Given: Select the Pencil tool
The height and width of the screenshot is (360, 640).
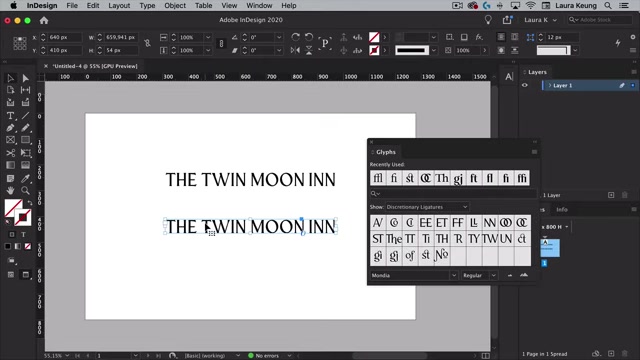Looking at the screenshot, I should 25,128.
